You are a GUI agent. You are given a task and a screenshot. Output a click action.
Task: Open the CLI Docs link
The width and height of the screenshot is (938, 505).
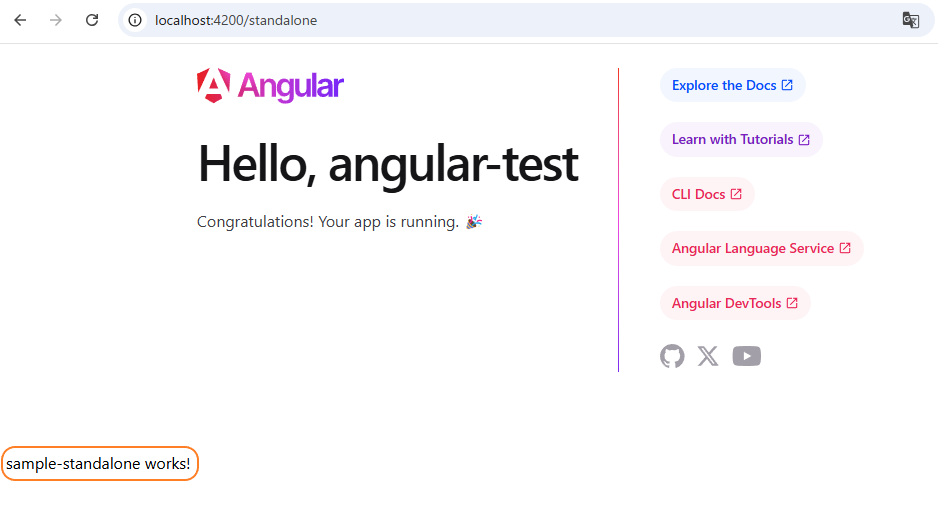707,194
